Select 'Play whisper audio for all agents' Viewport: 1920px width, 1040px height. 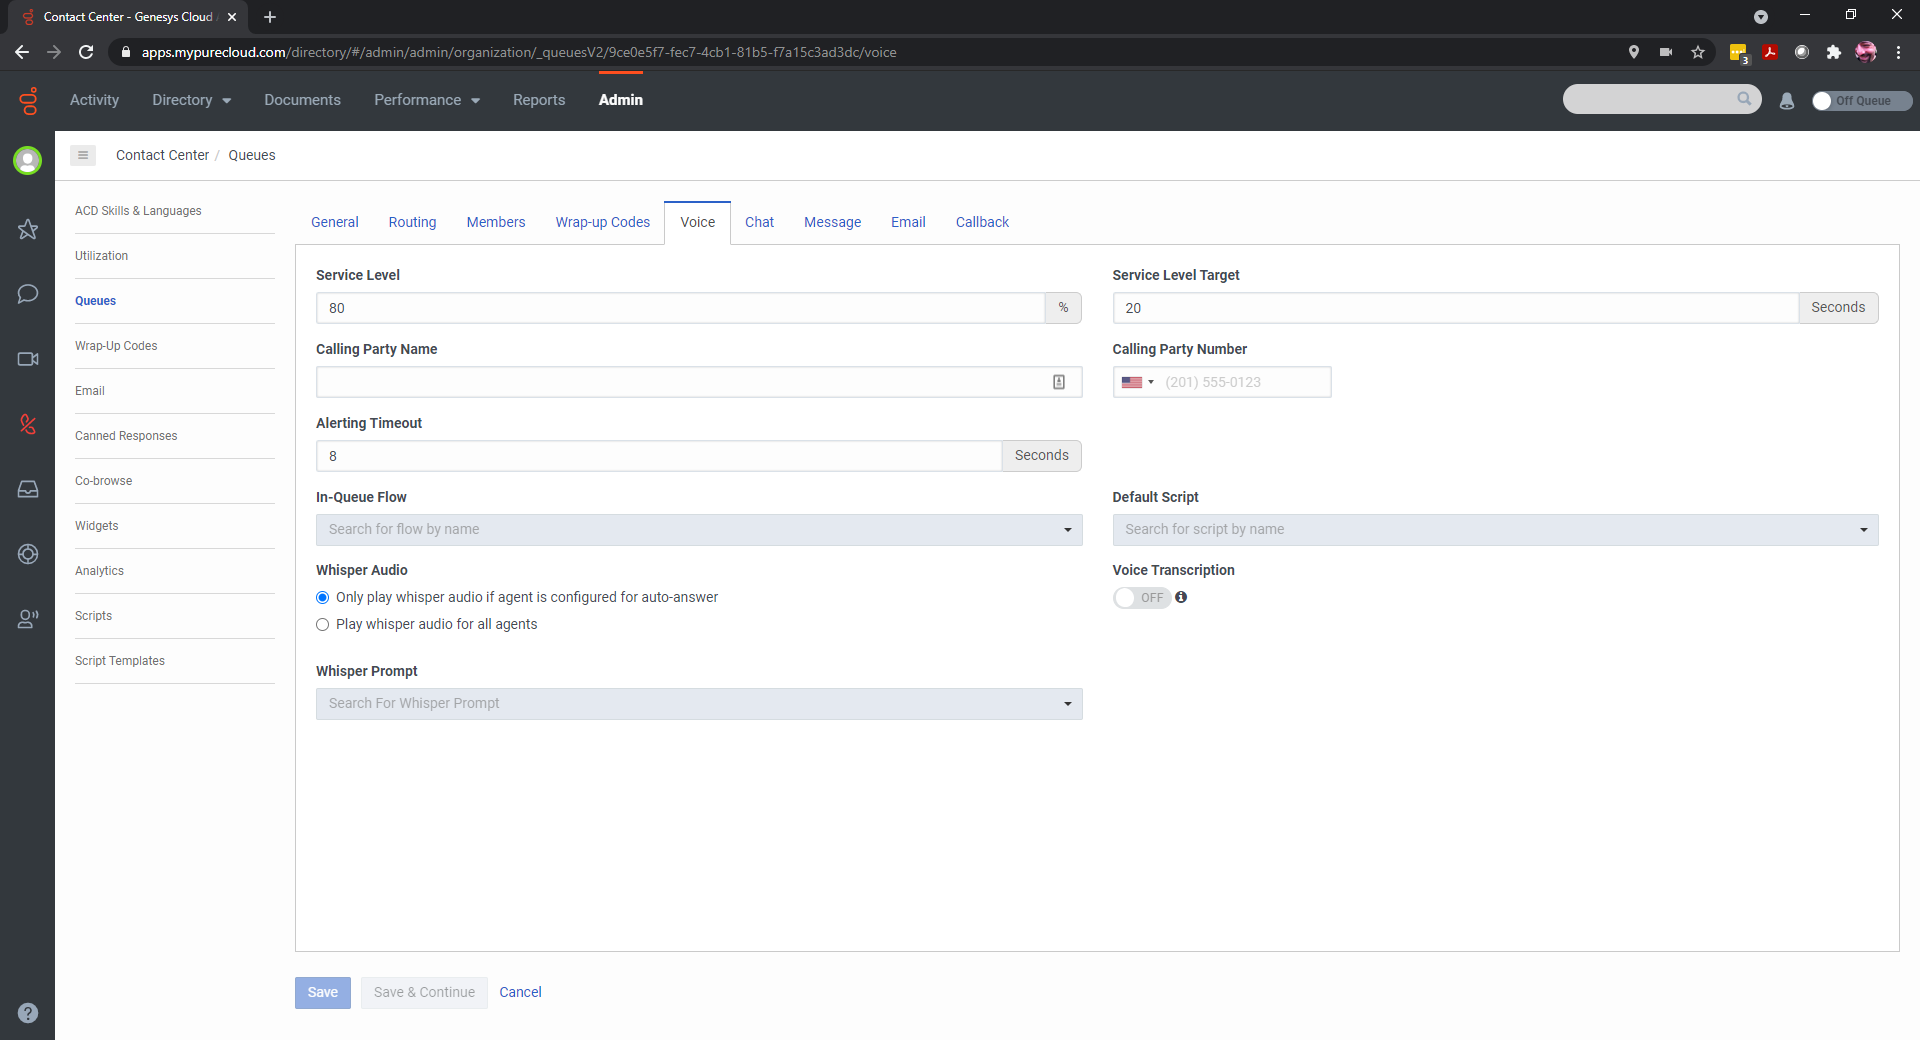click(323, 625)
